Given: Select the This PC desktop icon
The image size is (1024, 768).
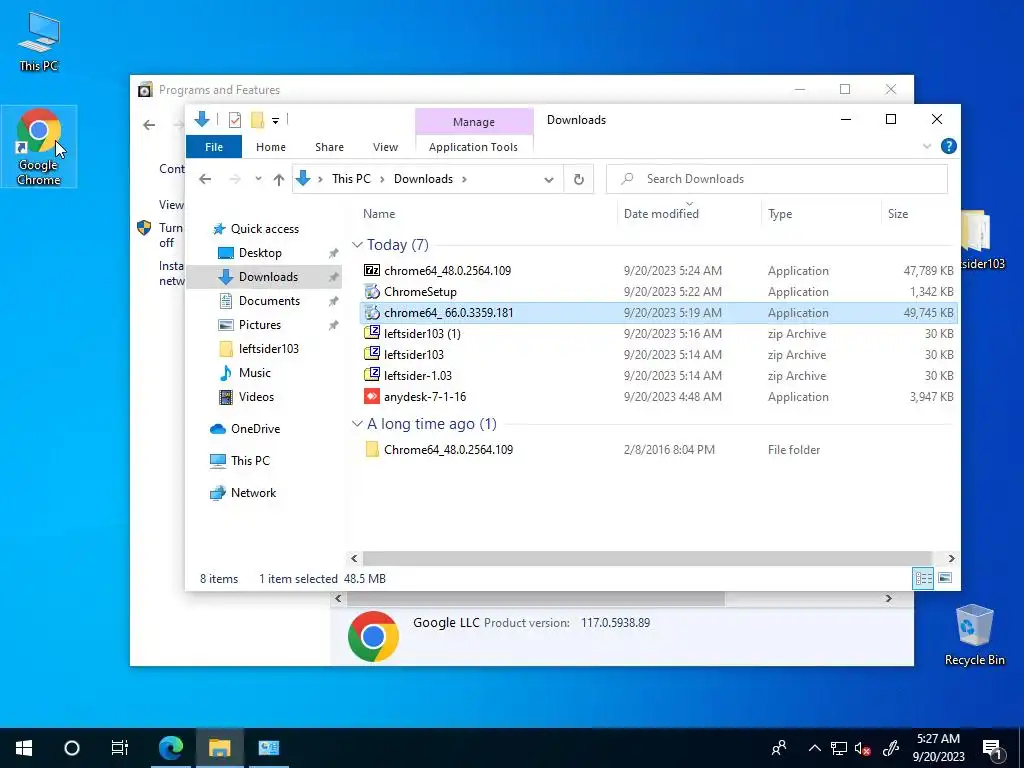Looking at the screenshot, I should [x=39, y=41].
